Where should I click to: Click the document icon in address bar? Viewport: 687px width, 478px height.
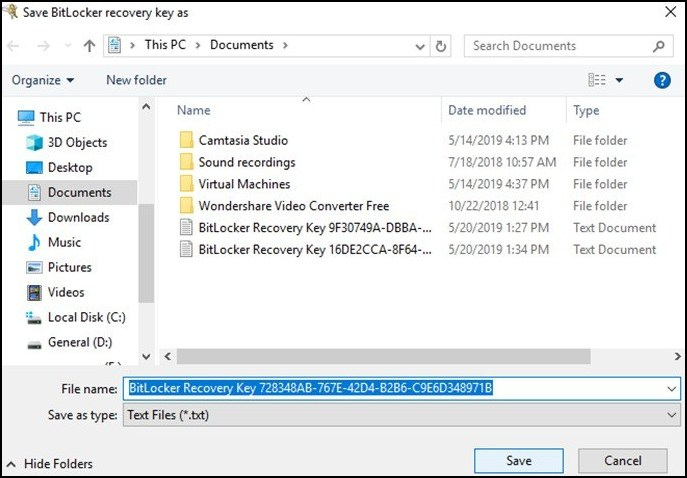(x=114, y=45)
